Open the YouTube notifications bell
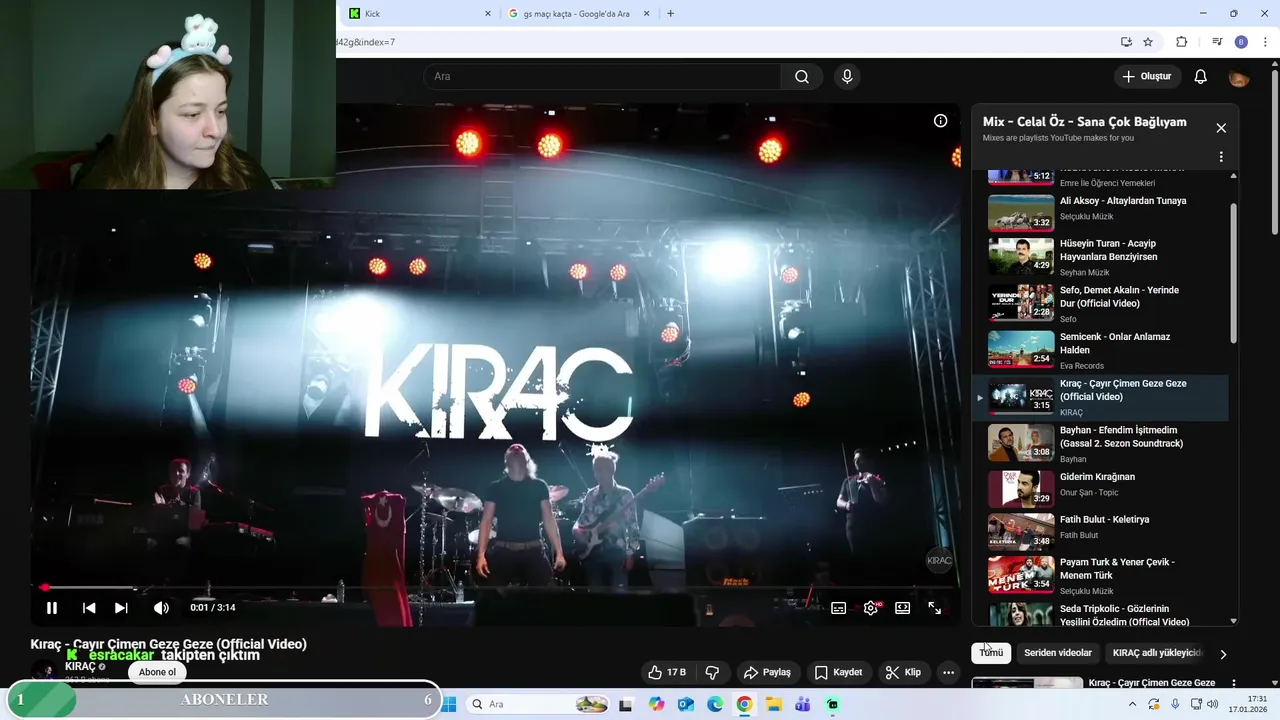Viewport: 1280px width, 720px height. tap(1201, 77)
